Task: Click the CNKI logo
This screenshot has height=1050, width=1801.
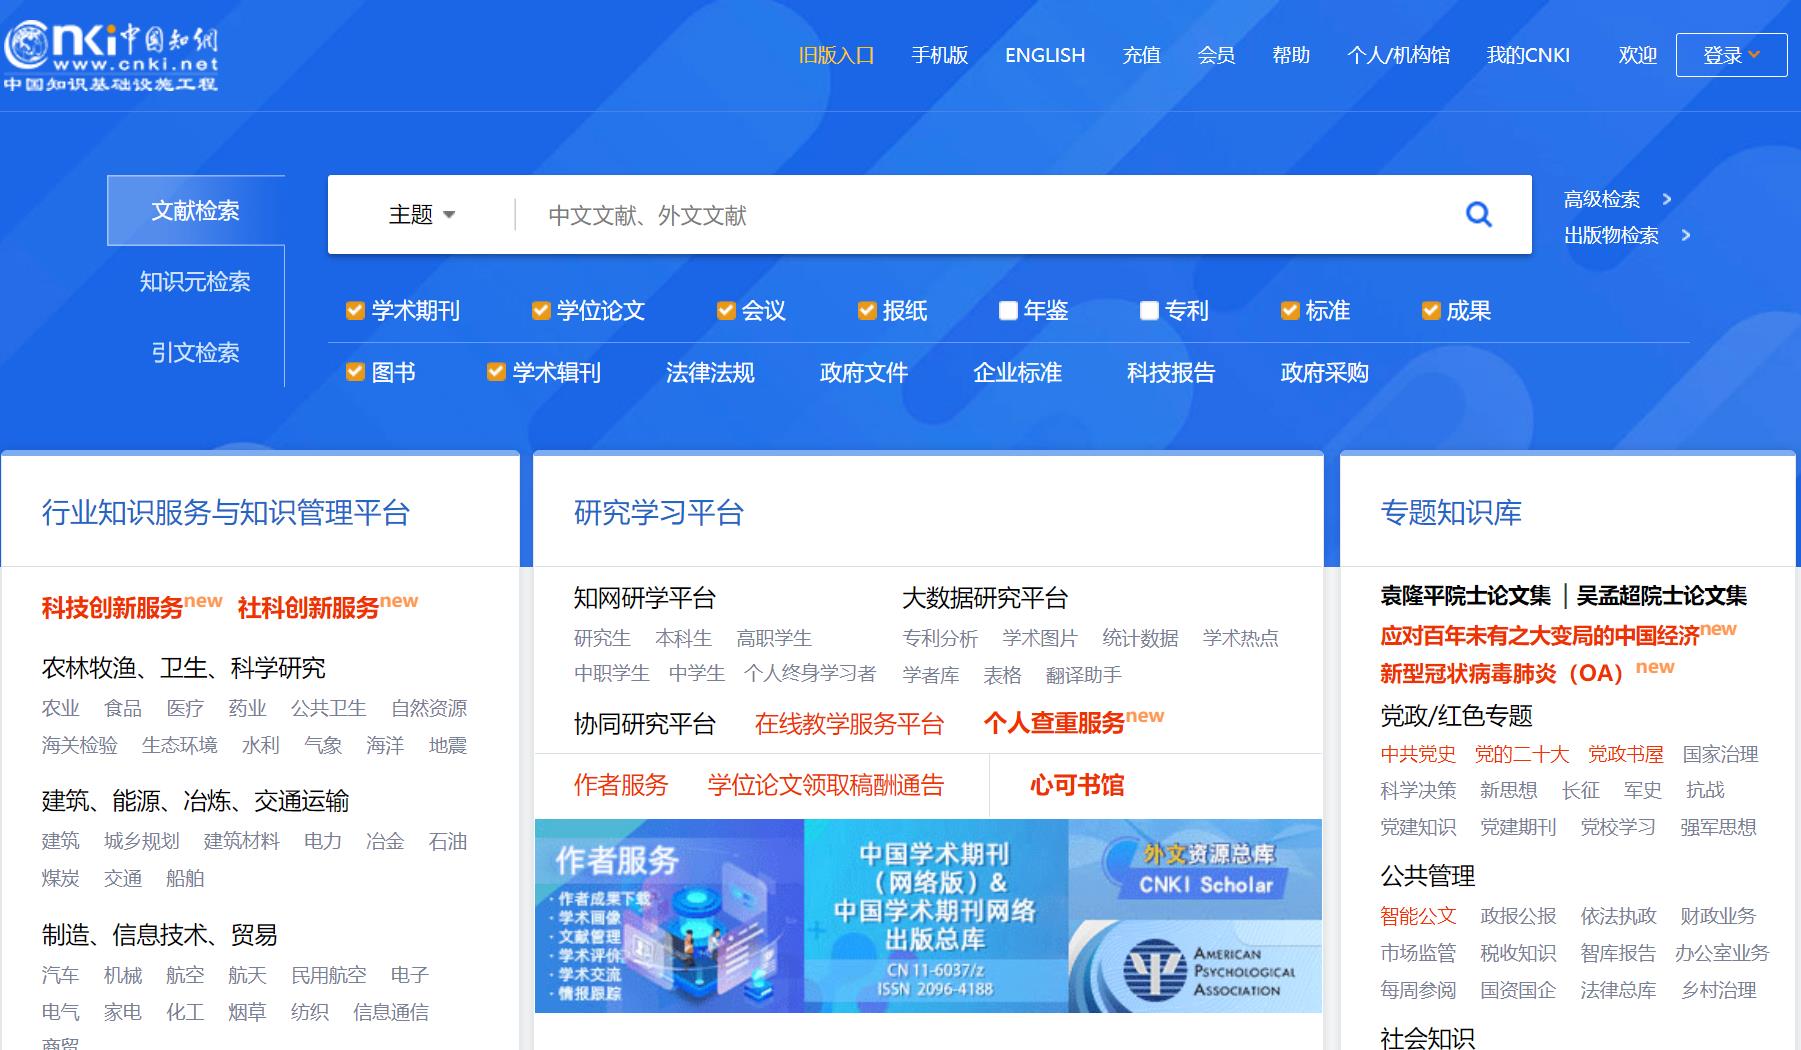Action: [x=110, y=55]
